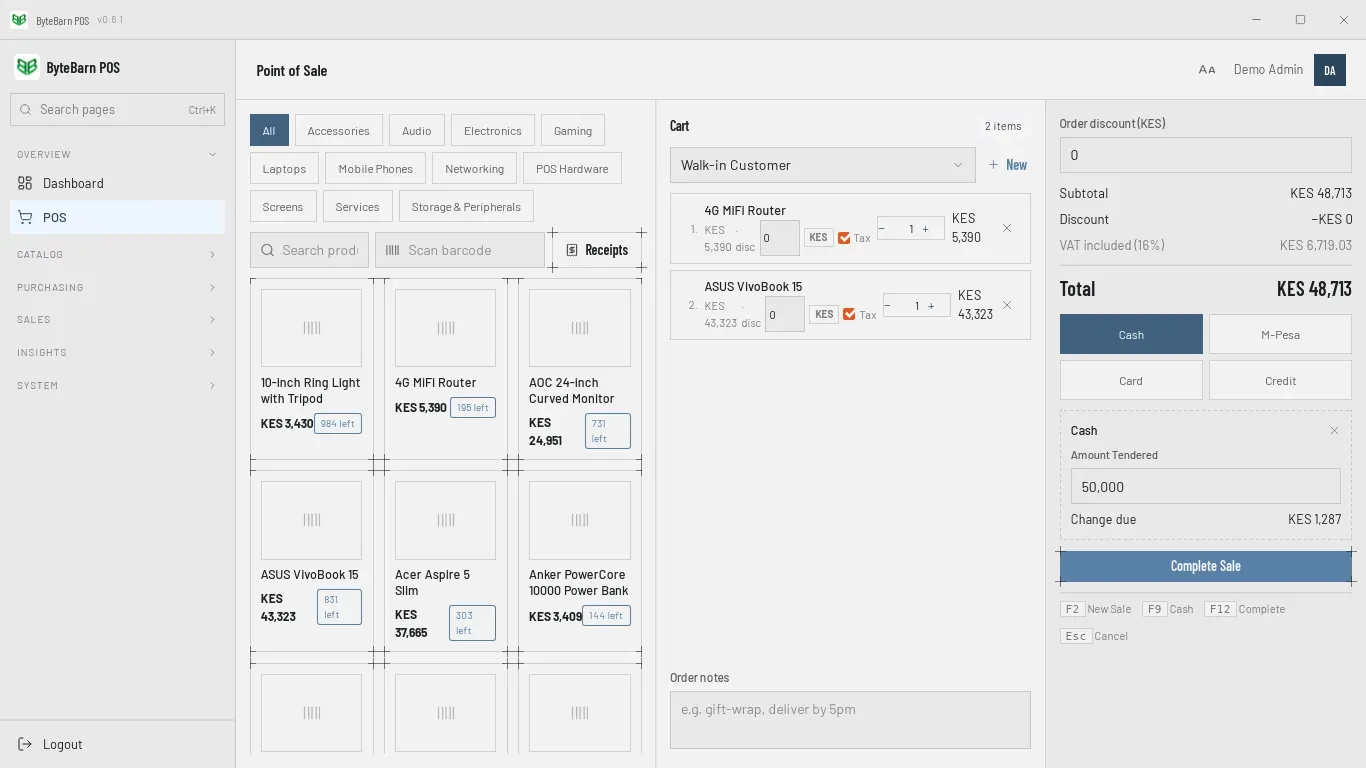
Task: Collapse the OVERVIEW sidebar section
Action: coord(117,154)
